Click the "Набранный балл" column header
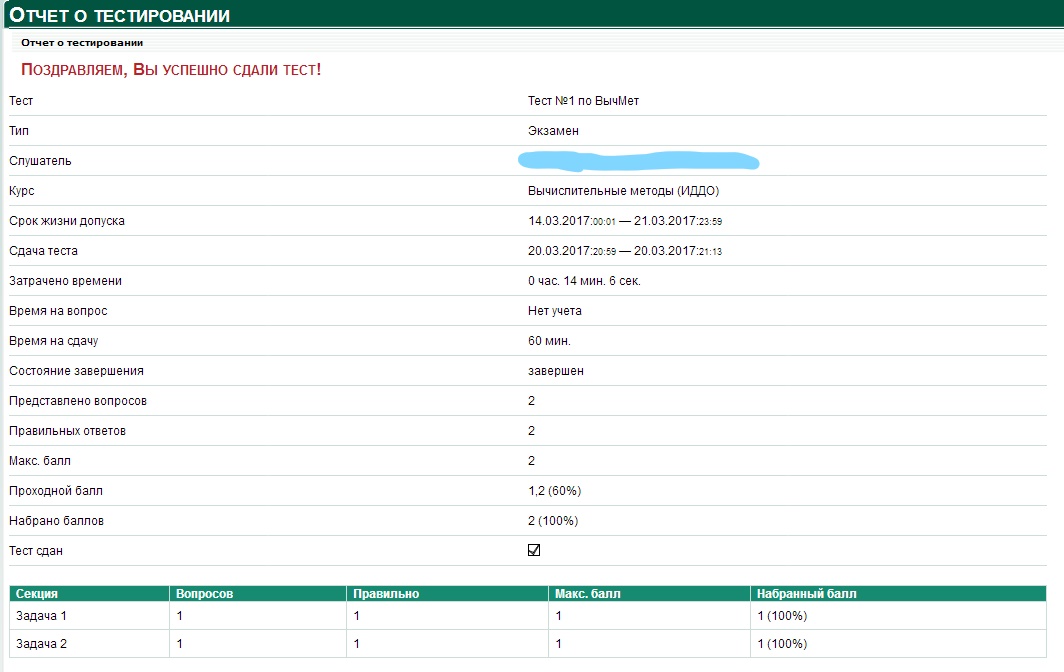The height and width of the screenshot is (672, 1064). pos(807,594)
